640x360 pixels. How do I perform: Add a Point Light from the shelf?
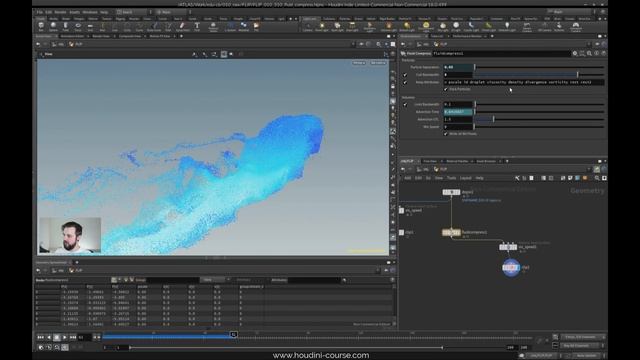[322, 27]
